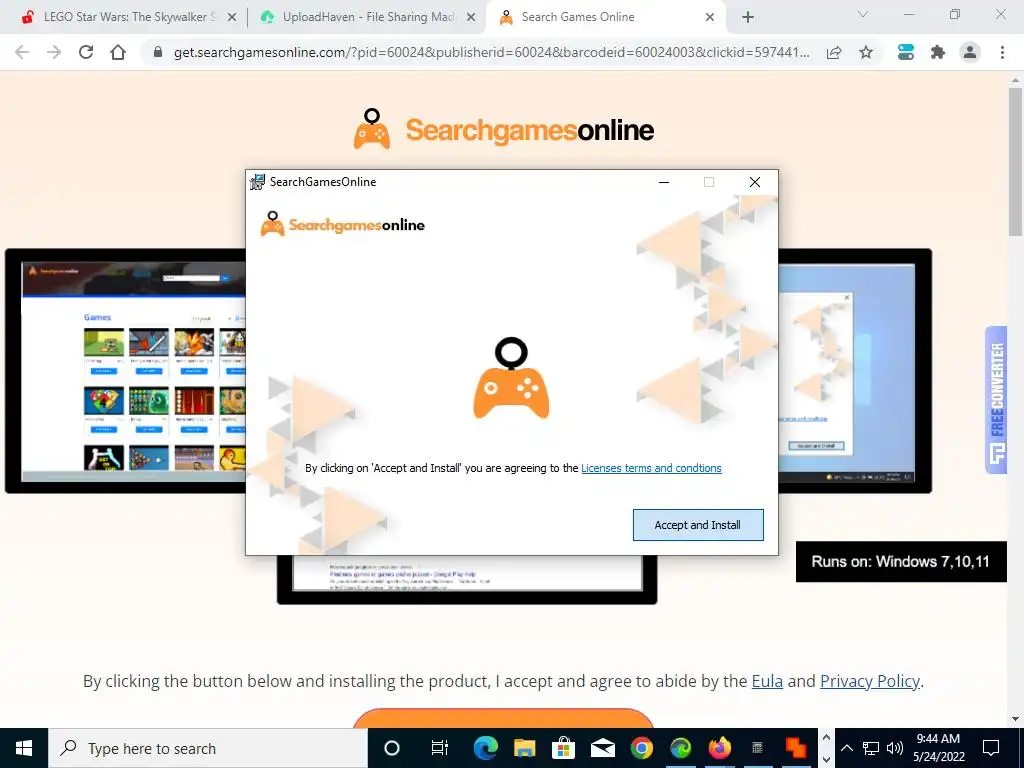The width and height of the screenshot is (1024, 768).
Task: Close the SearchGamesOnline installer dialog
Action: (755, 182)
